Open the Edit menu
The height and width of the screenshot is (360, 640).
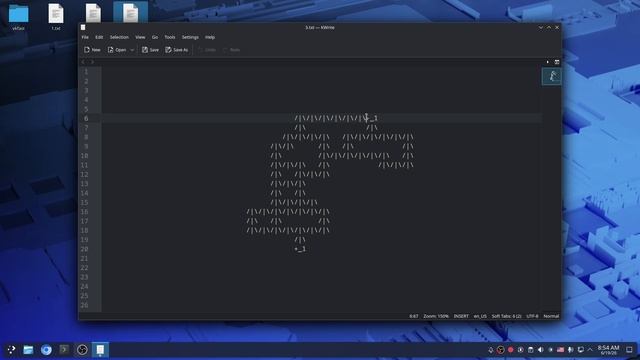(99, 37)
